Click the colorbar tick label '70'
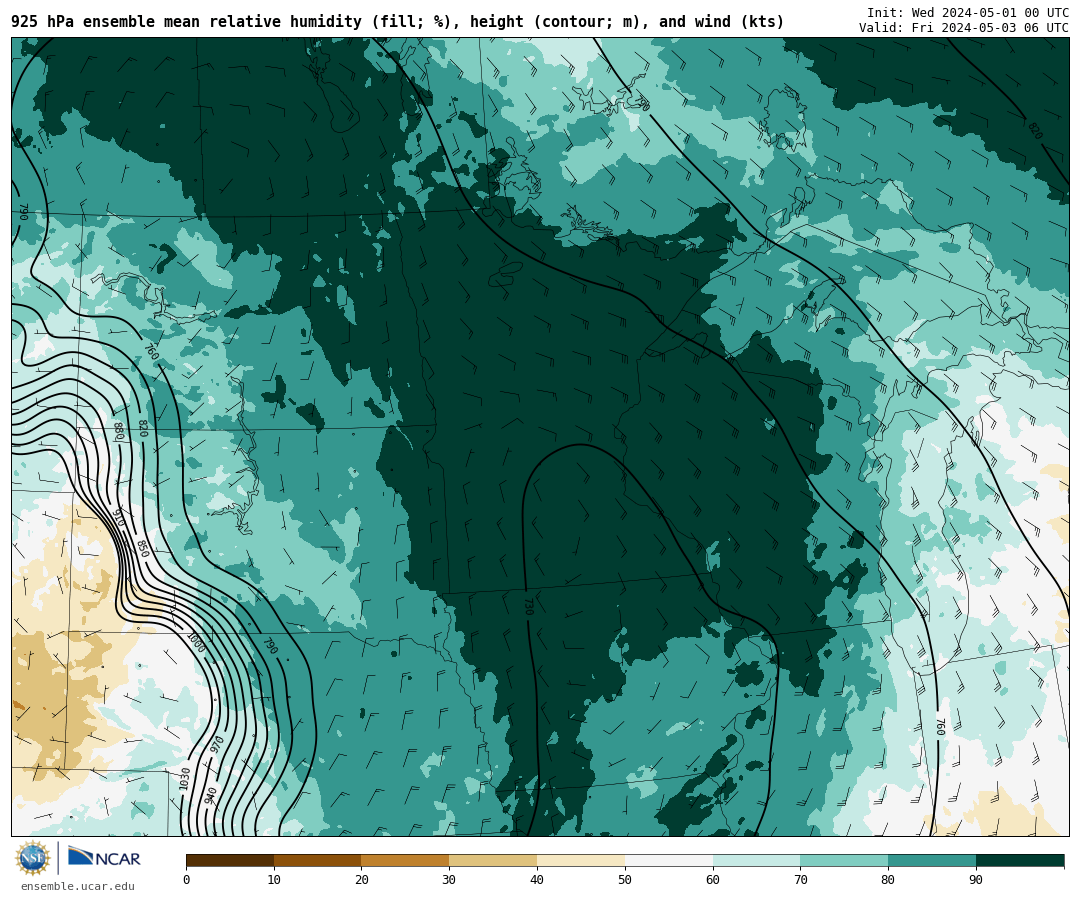The image size is (1080, 899). (x=800, y=880)
